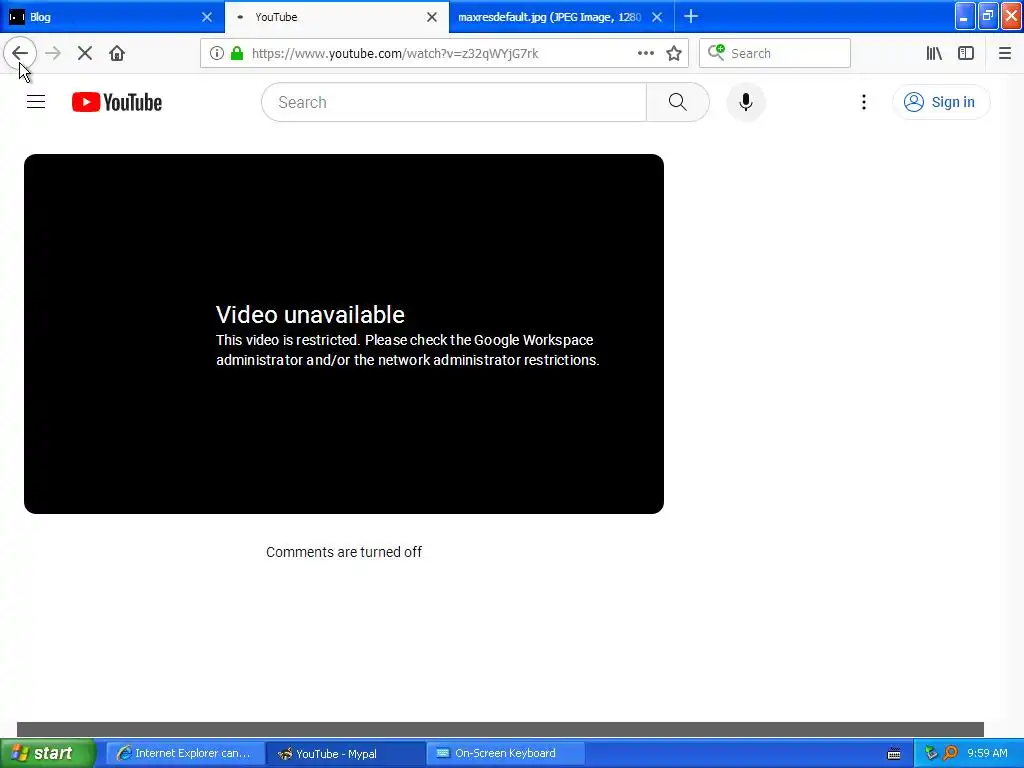Open the Windows start menu
This screenshot has width=1024, height=768.
pyautogui.click(x=47, y=753)
